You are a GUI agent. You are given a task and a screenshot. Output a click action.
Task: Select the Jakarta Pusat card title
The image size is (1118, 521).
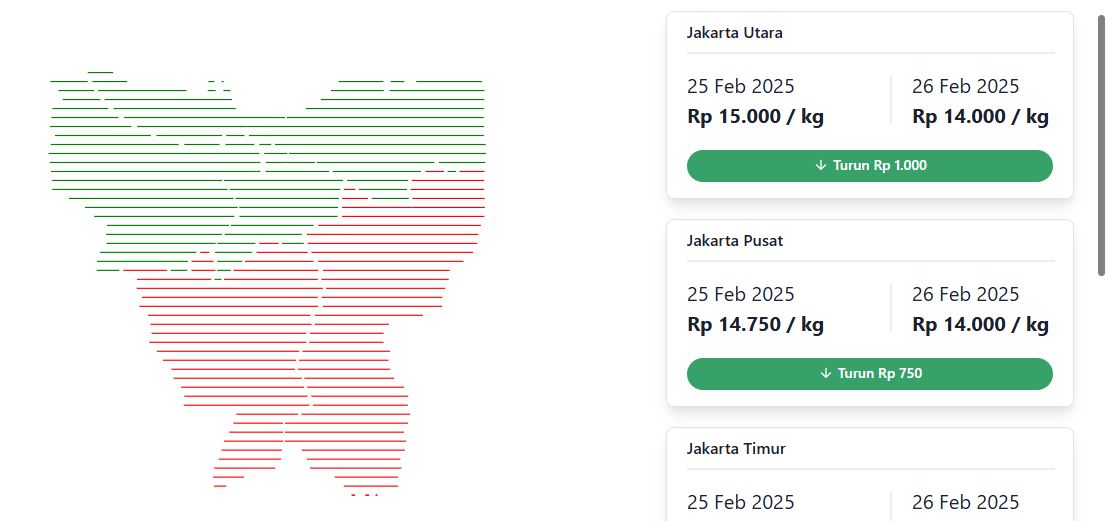point(735,241)
